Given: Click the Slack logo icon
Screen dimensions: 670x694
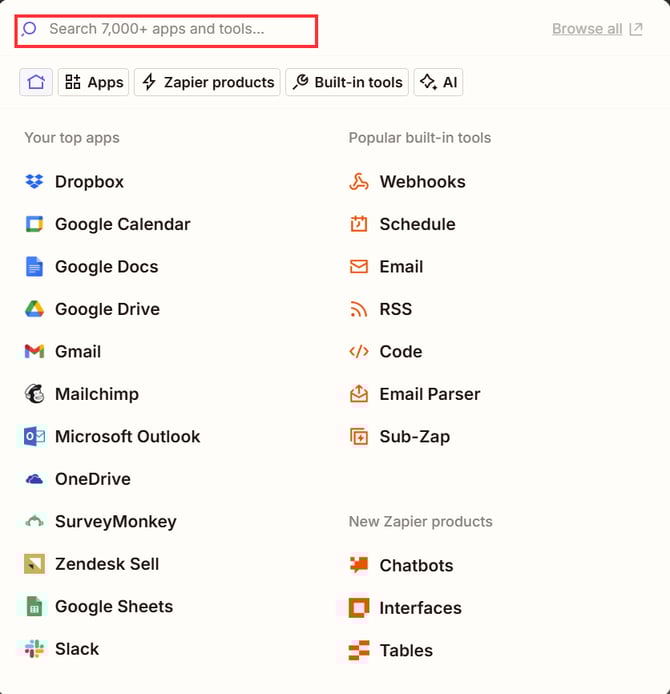Looking at the screenshot, I should click(35, 649).
